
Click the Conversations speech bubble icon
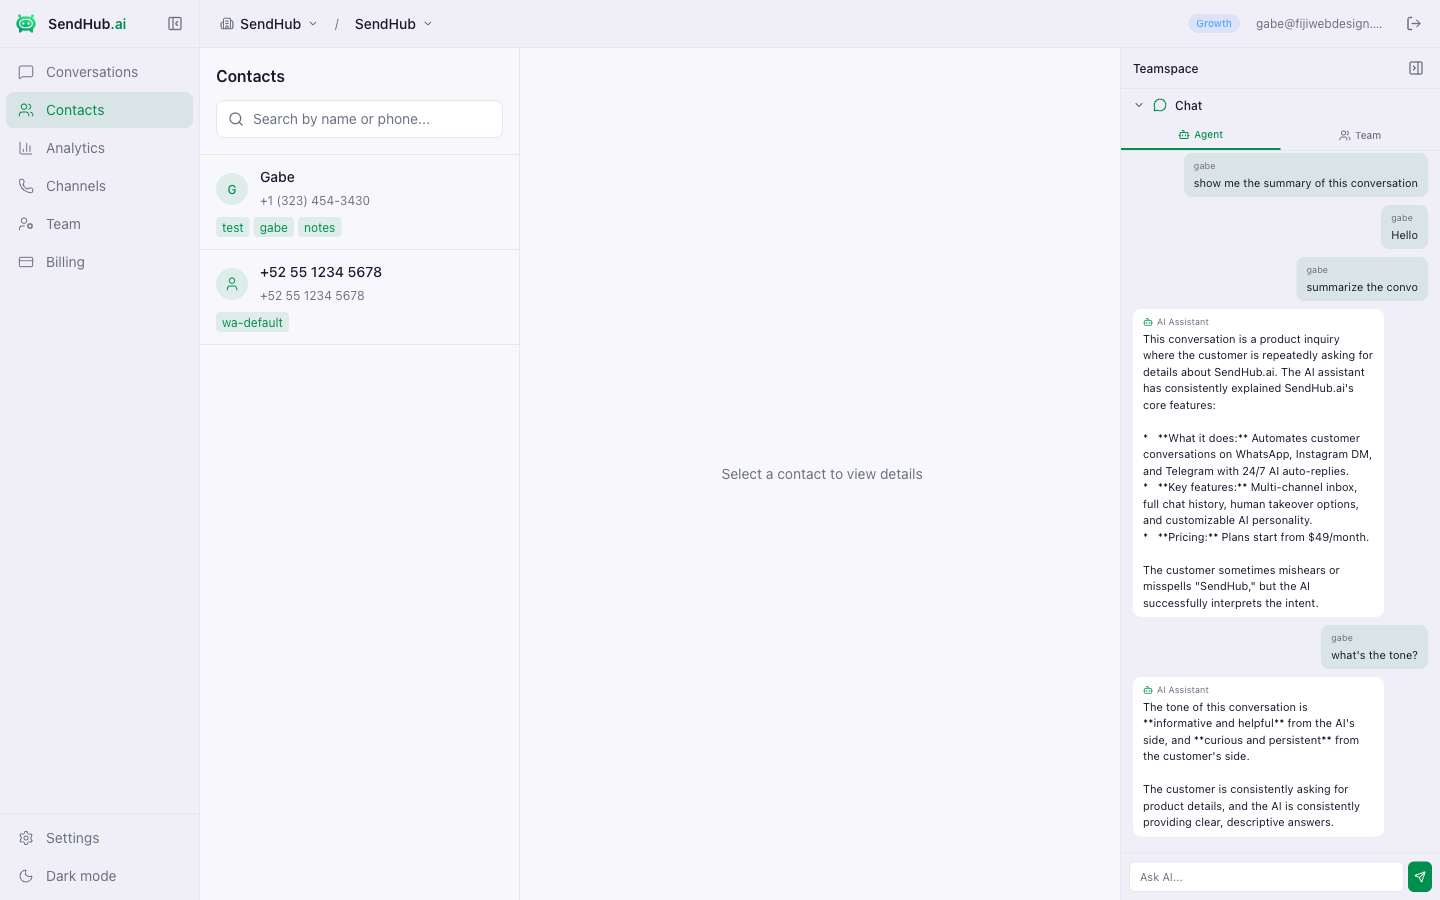point(26,72)
